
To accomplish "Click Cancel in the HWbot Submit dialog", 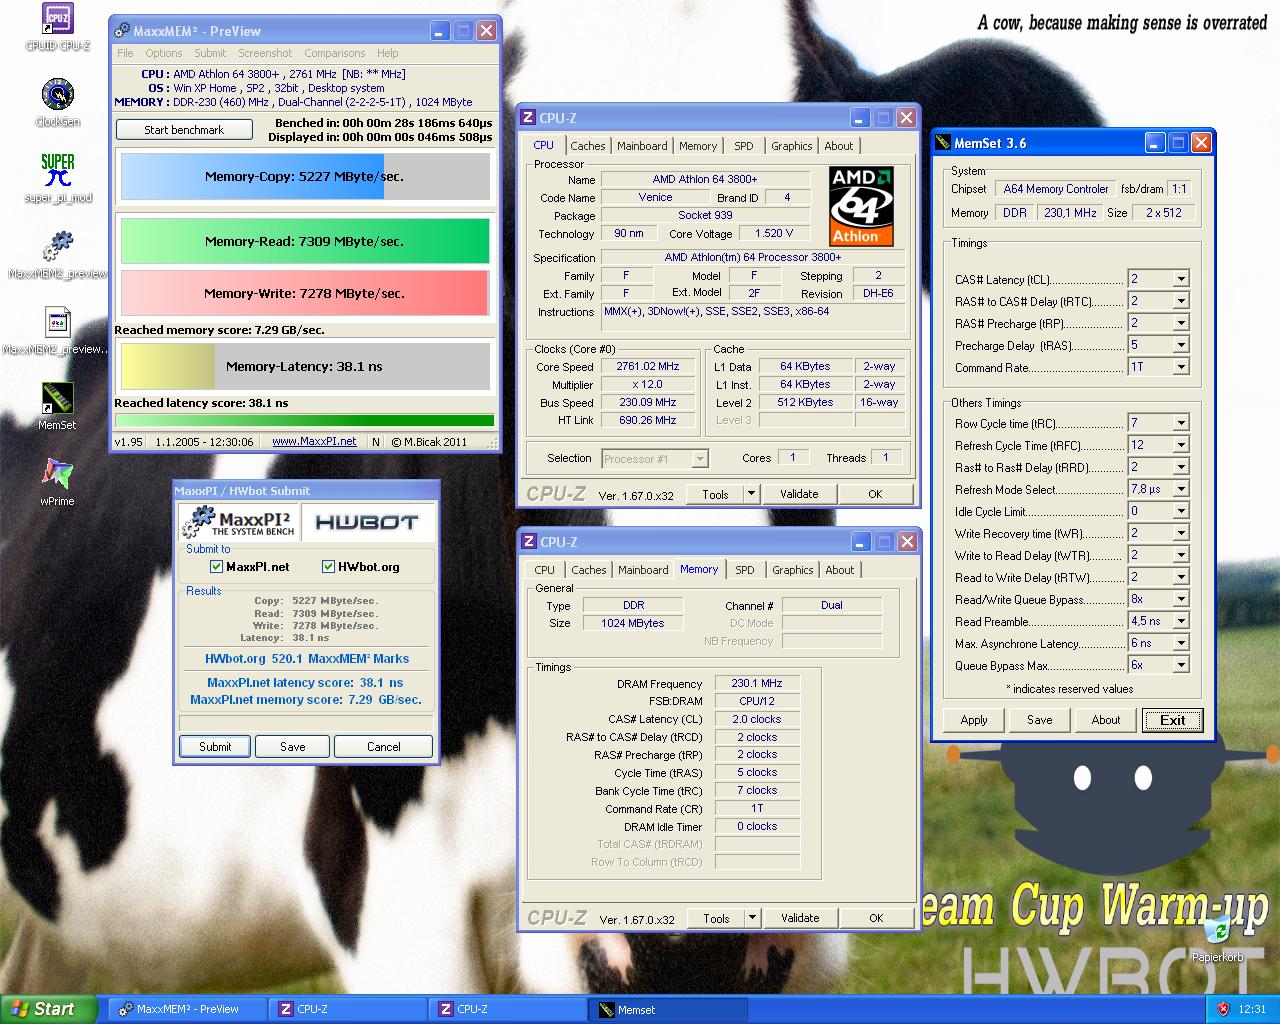I will pyautogui.click(x=384, y=747).
